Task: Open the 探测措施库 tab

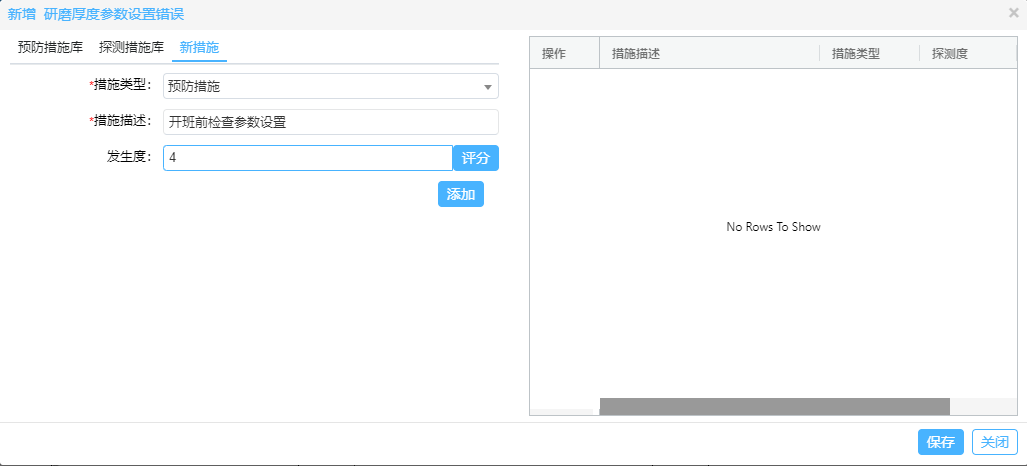Action: [131, 47]
